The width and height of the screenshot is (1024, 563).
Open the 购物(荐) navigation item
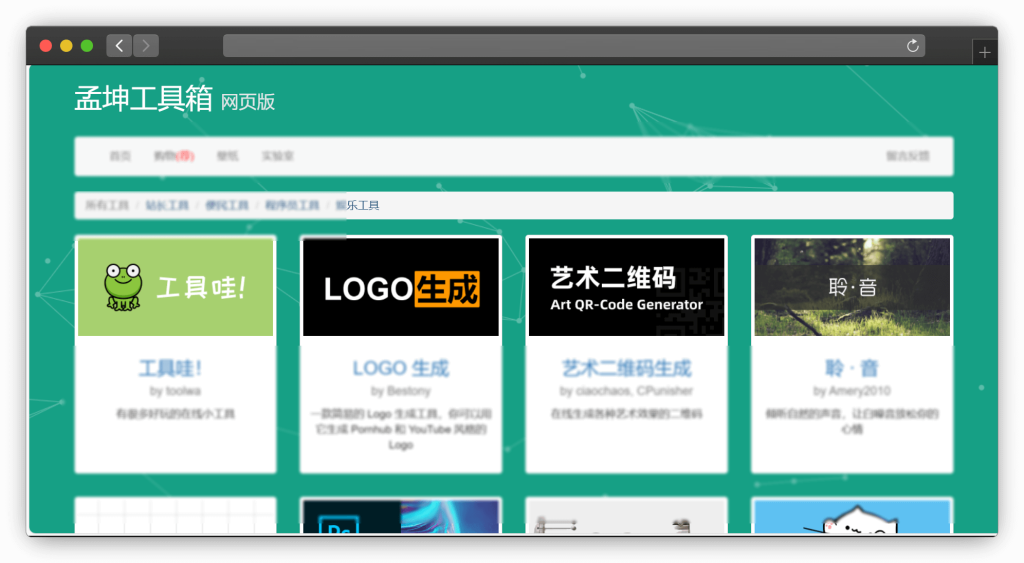tap(174, 156)
